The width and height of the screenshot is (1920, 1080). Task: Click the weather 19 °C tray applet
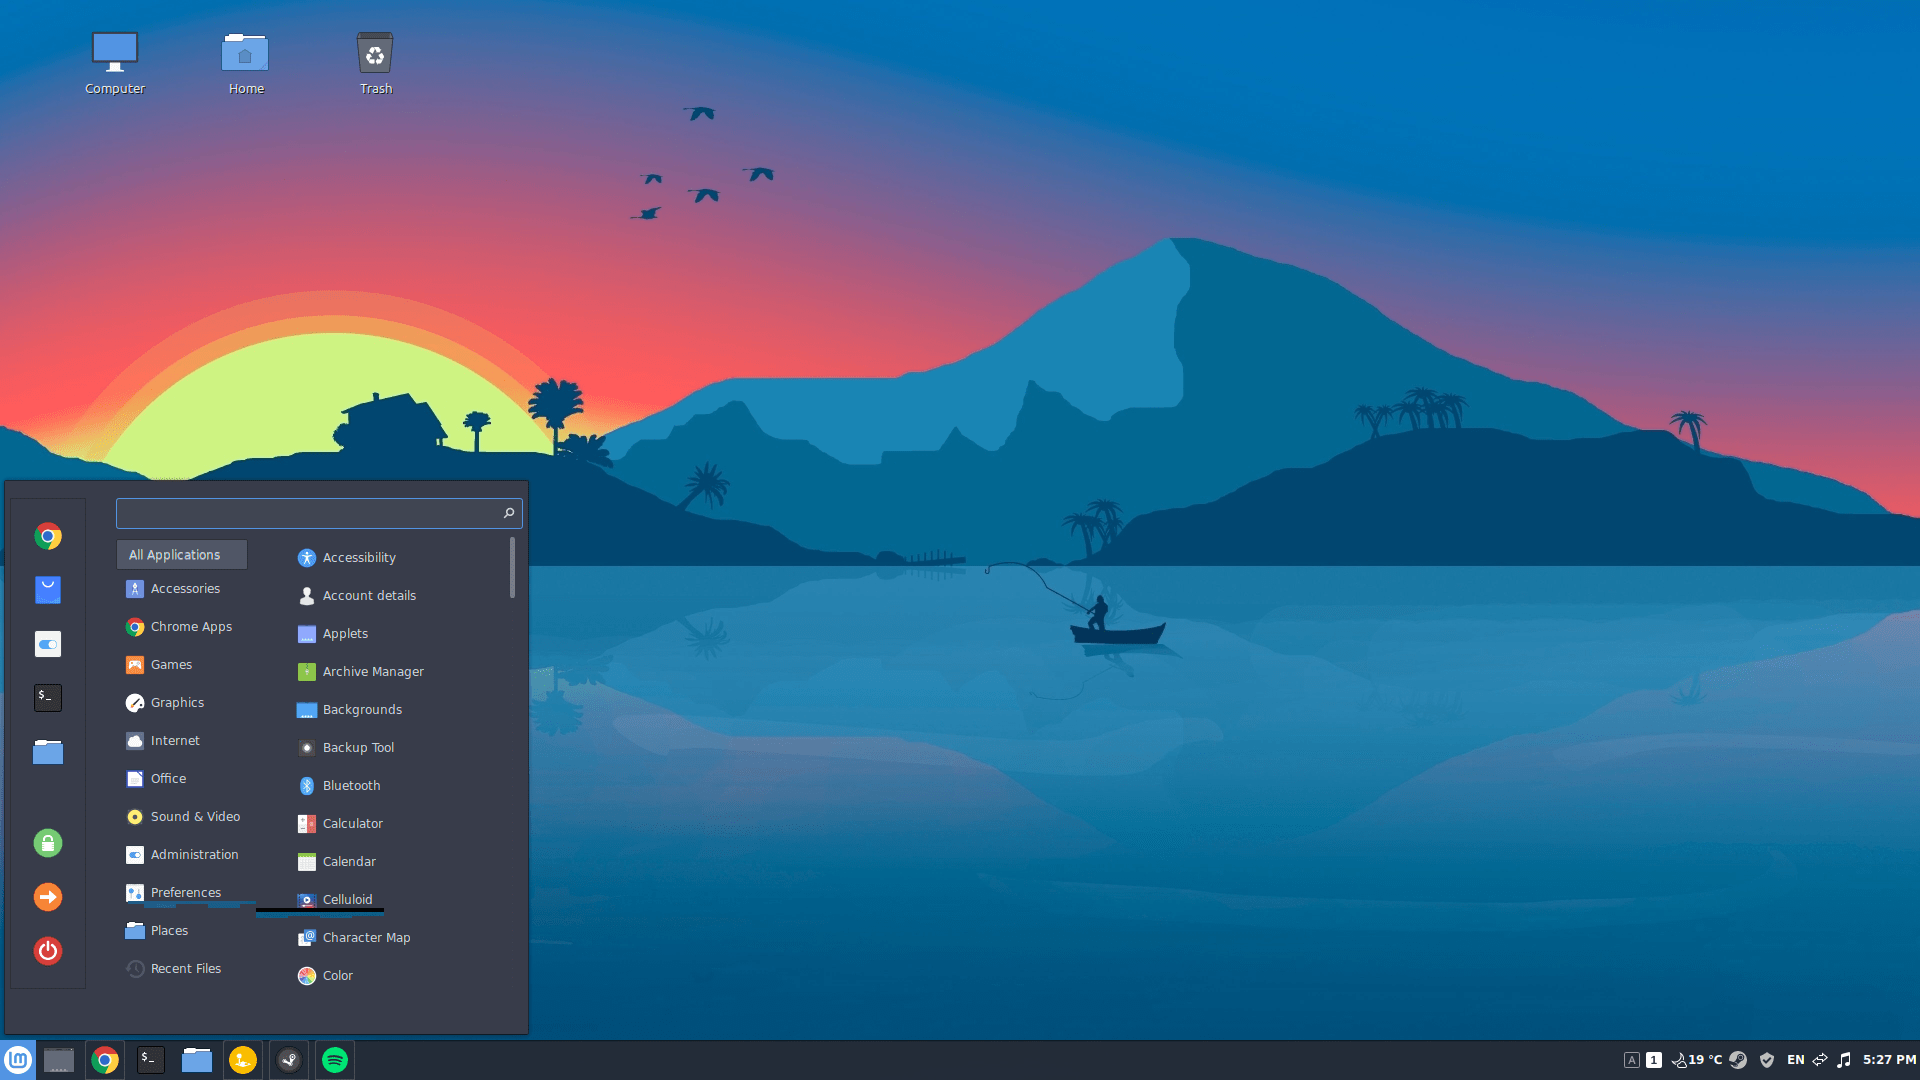(1697, 1060)
